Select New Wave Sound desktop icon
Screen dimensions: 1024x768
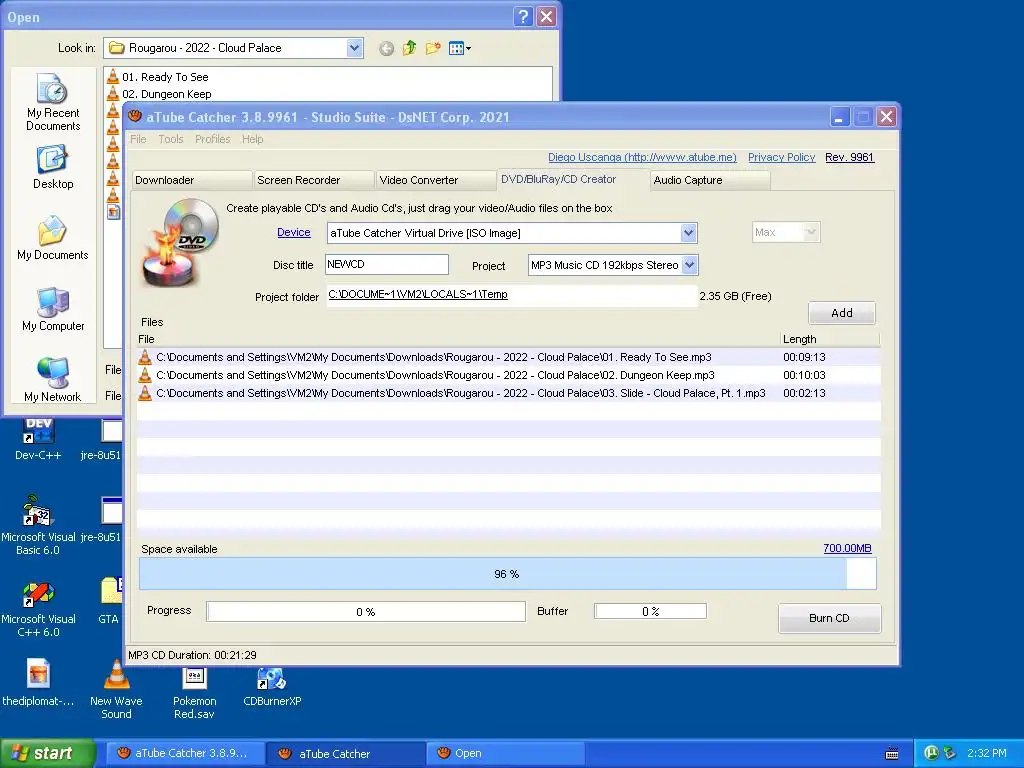click(x=116, y=690)
